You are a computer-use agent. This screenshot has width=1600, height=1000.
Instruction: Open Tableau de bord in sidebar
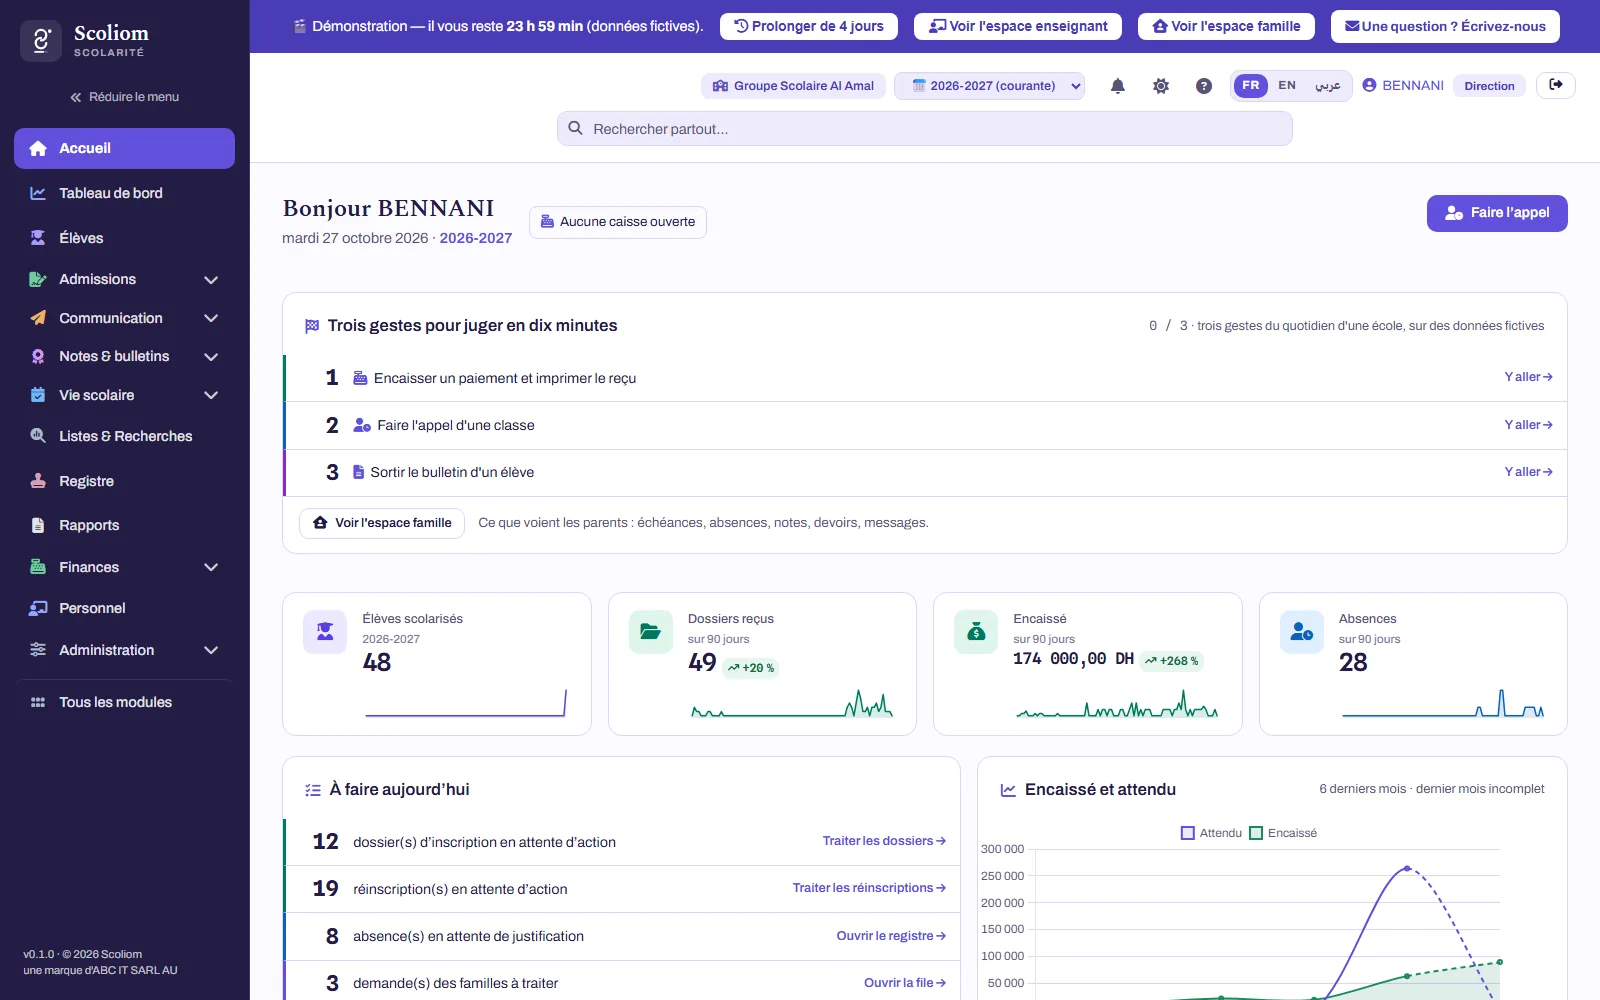[124, 193]
